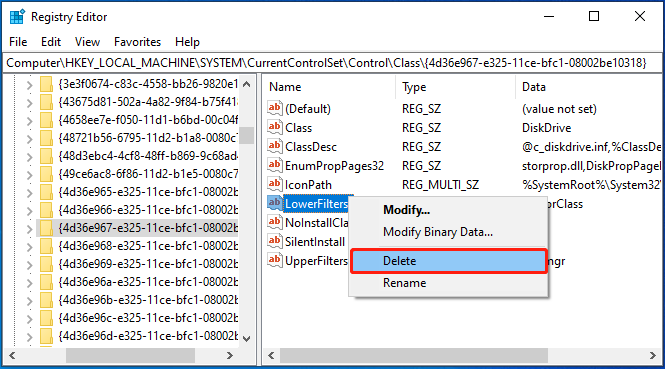Select the icon beside EnumPropPages32 value

(x=275, y=165)
